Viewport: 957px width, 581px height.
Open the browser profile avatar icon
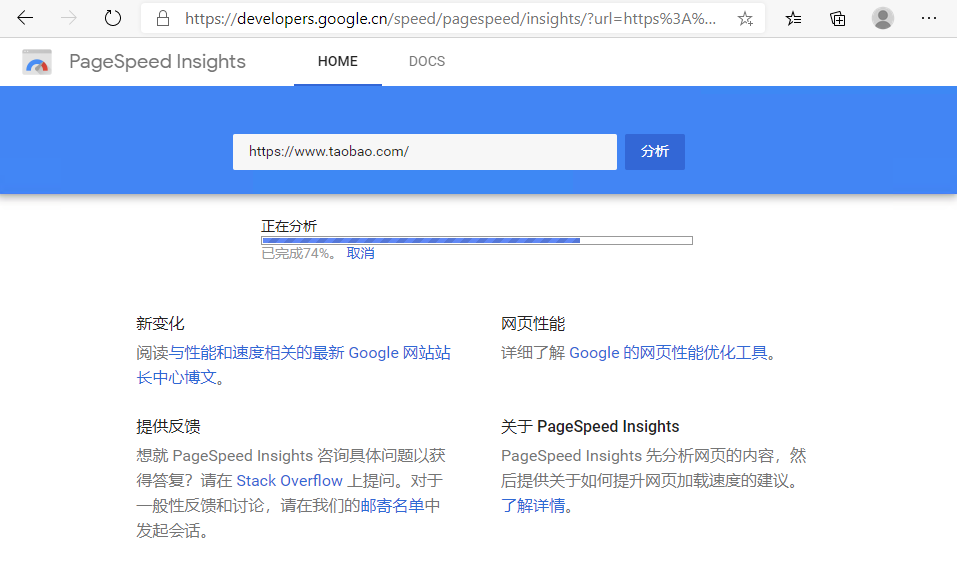(882, 17)
